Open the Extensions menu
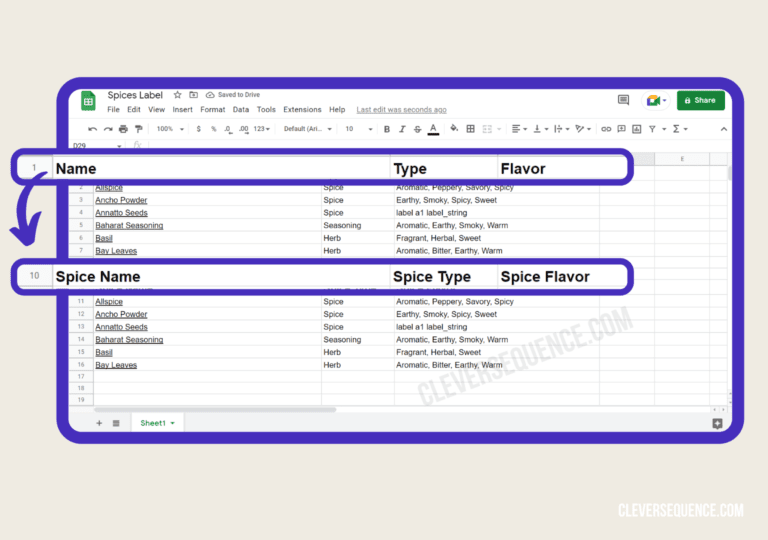This screenshot has height=540, width=768. click(x=302, y=109)
